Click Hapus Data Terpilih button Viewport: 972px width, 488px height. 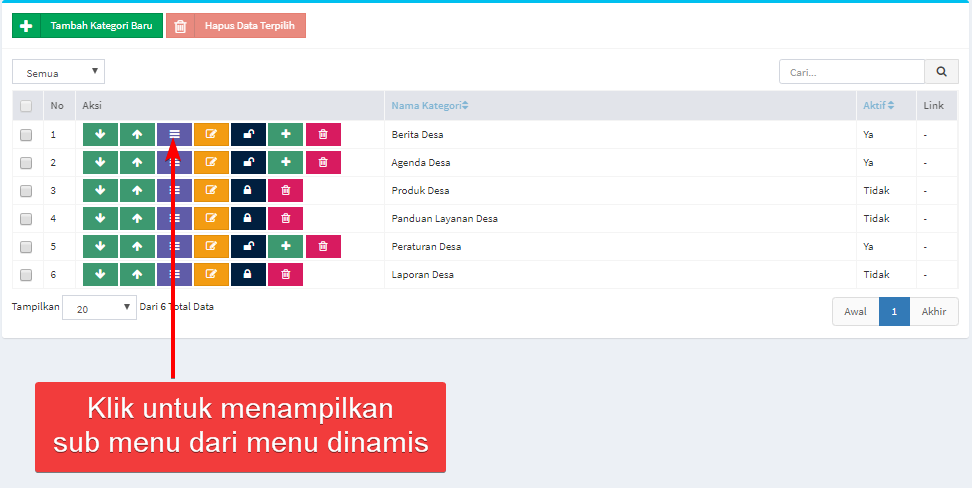click(x=236, y=26)
